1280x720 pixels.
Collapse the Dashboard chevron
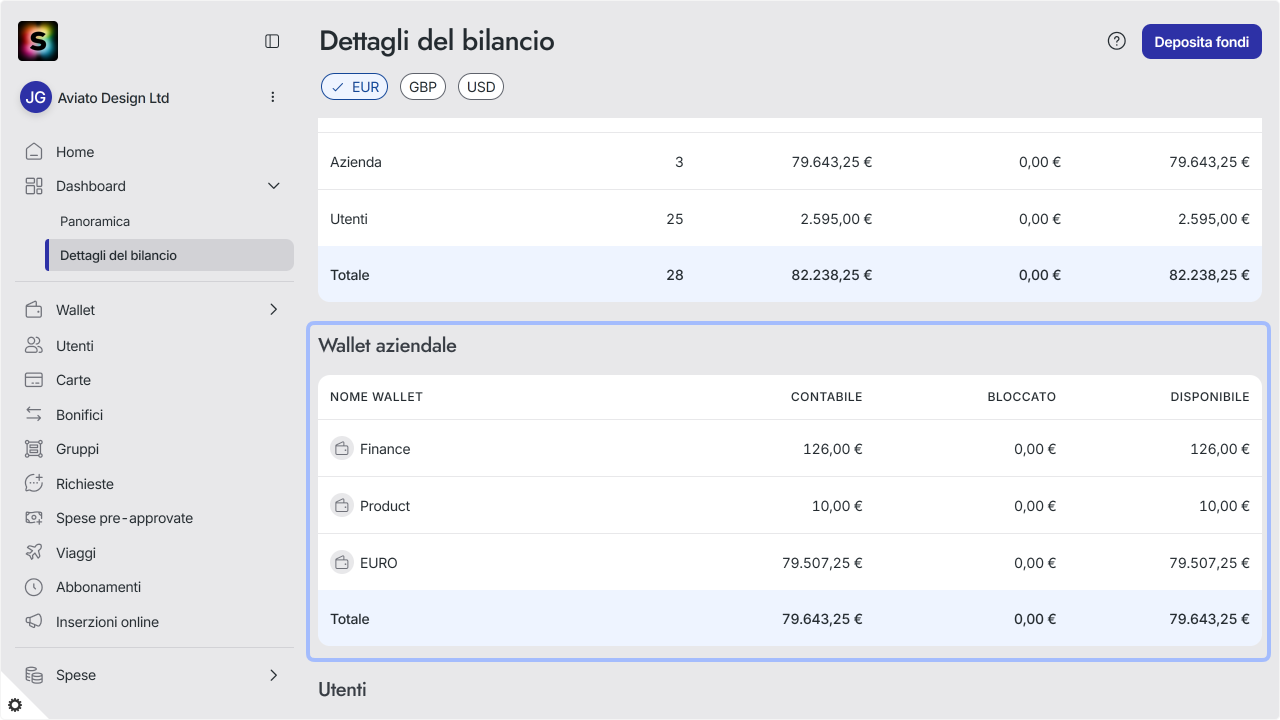(x=274, y=186)
